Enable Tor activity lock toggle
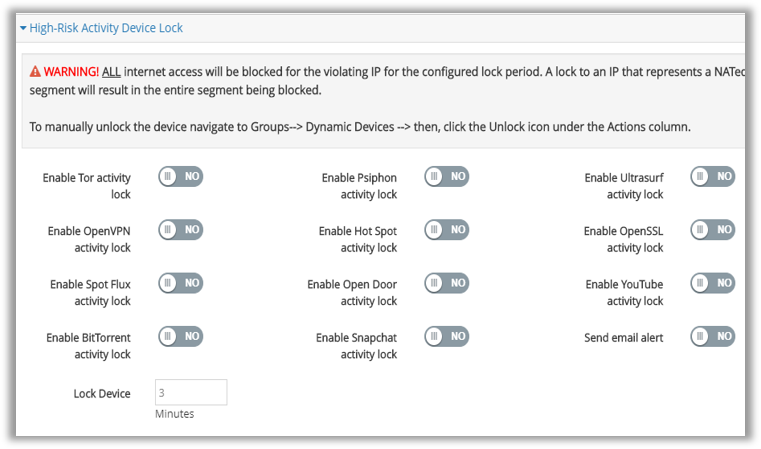This screenshot has height=449, width=761. (181, 176)
